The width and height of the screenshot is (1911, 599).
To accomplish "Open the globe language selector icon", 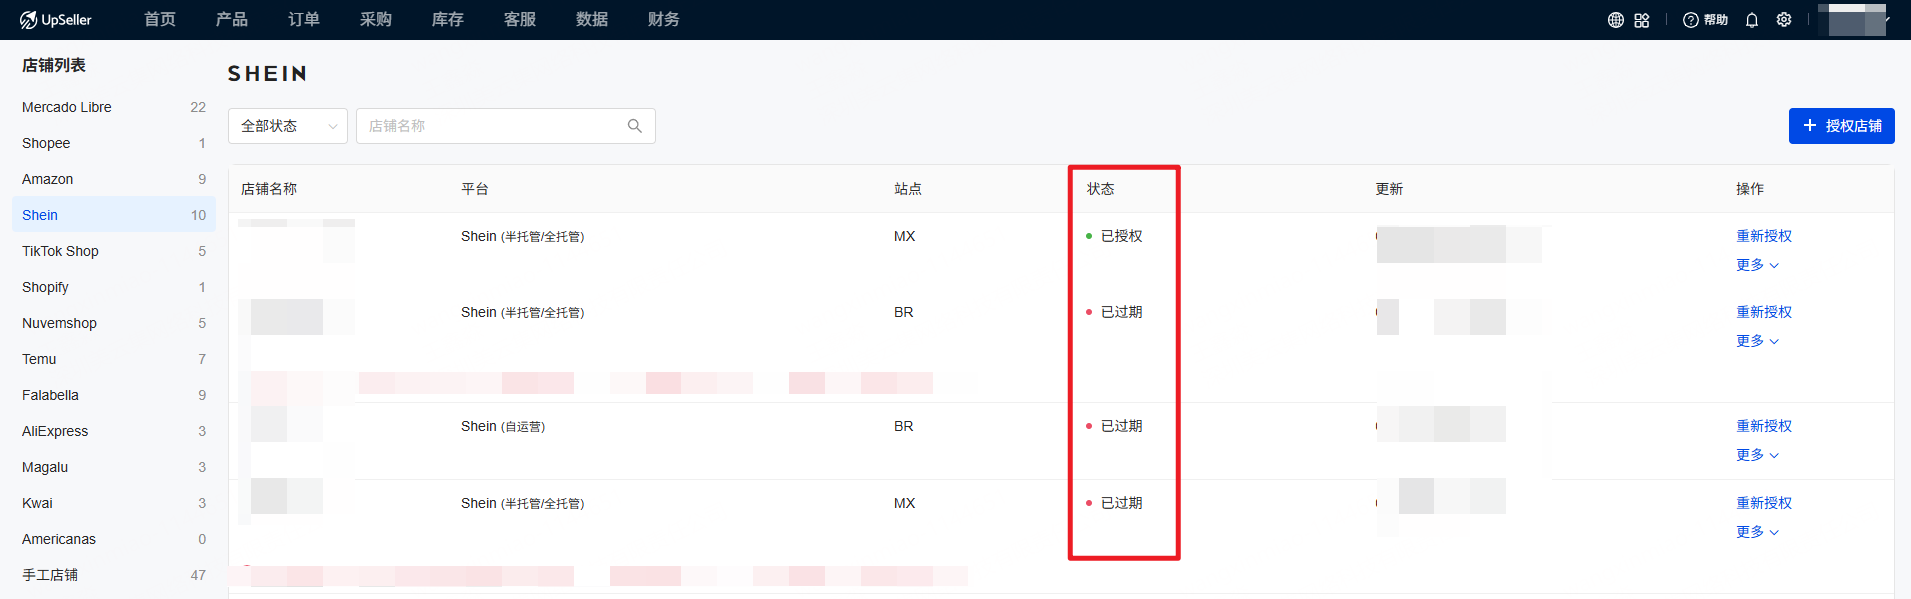I will pyautogui.click(x=1615, y=20).
